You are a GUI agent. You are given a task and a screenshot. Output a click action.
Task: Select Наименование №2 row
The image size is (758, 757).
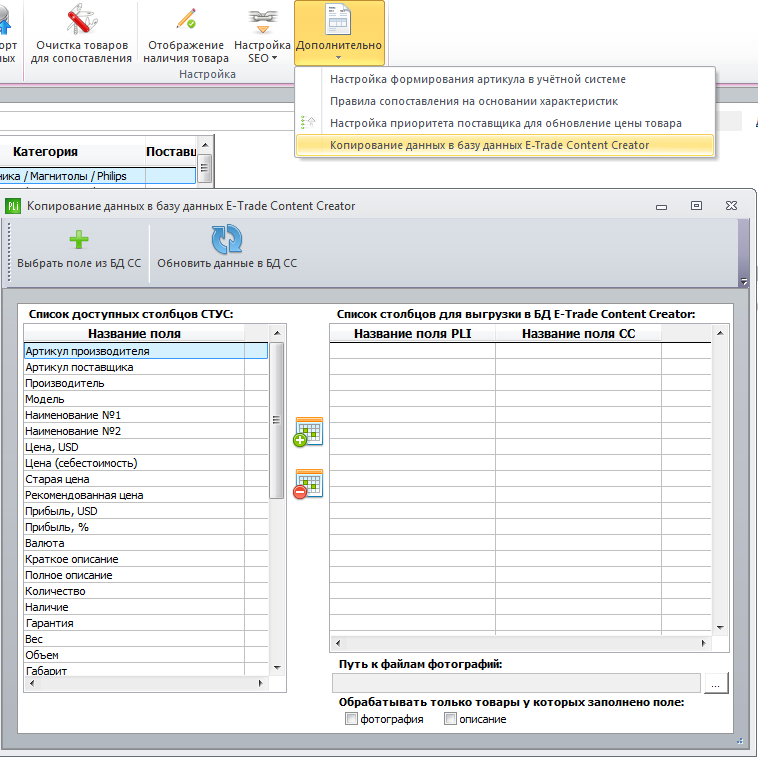tap(146, 431)
